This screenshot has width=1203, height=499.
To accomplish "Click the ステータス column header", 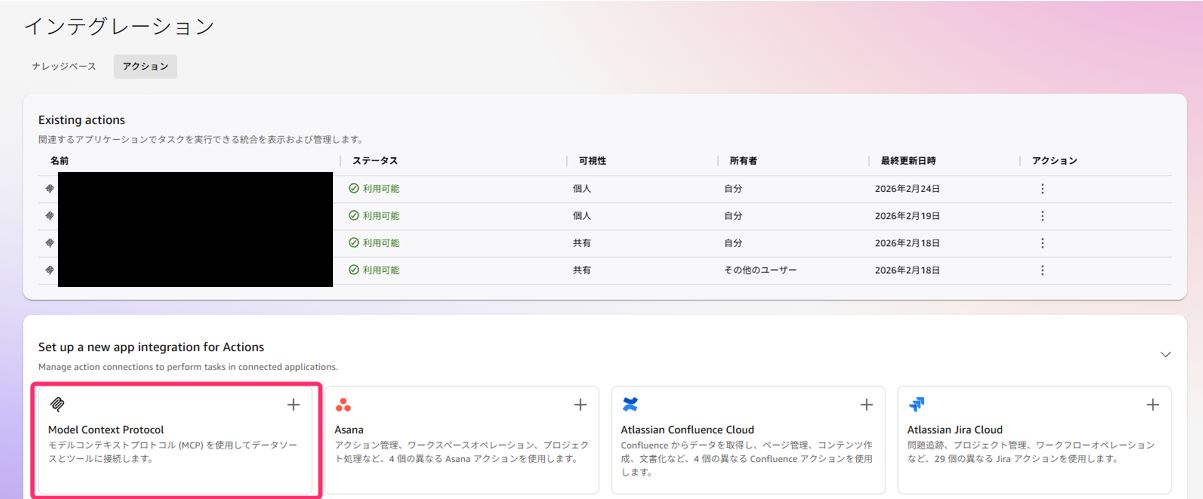I will [375, 161].
